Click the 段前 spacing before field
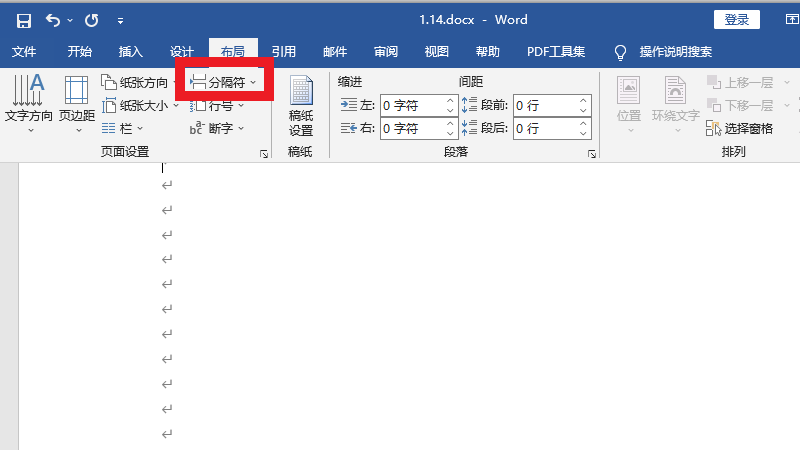Screen dimensions: 800x450 tap(545, 106)
